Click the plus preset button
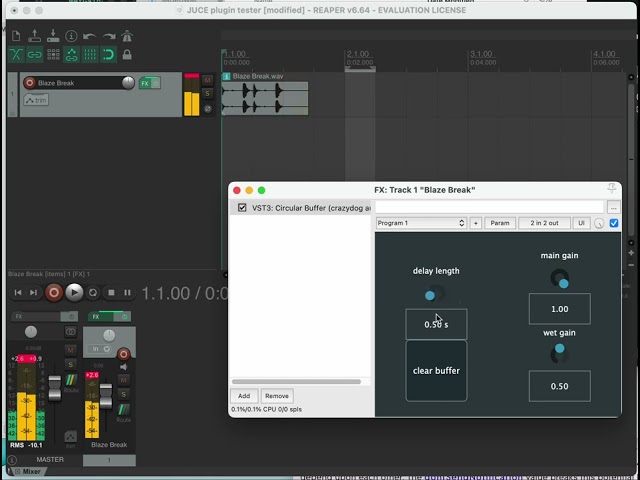Image resolution: width=640 pixels, height=480 pixels. (476, 223)
